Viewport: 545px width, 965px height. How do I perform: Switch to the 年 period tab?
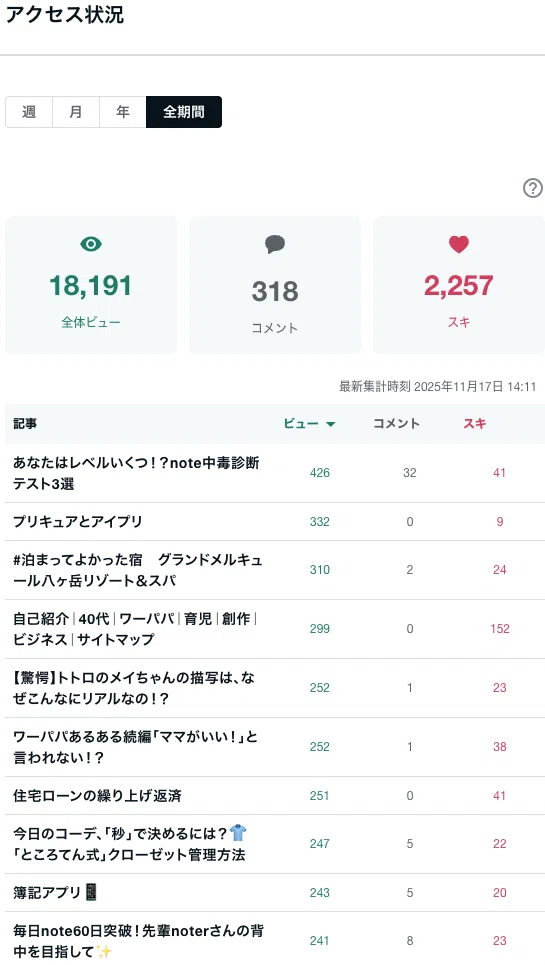pyautogui.click(x=123, y=112)
